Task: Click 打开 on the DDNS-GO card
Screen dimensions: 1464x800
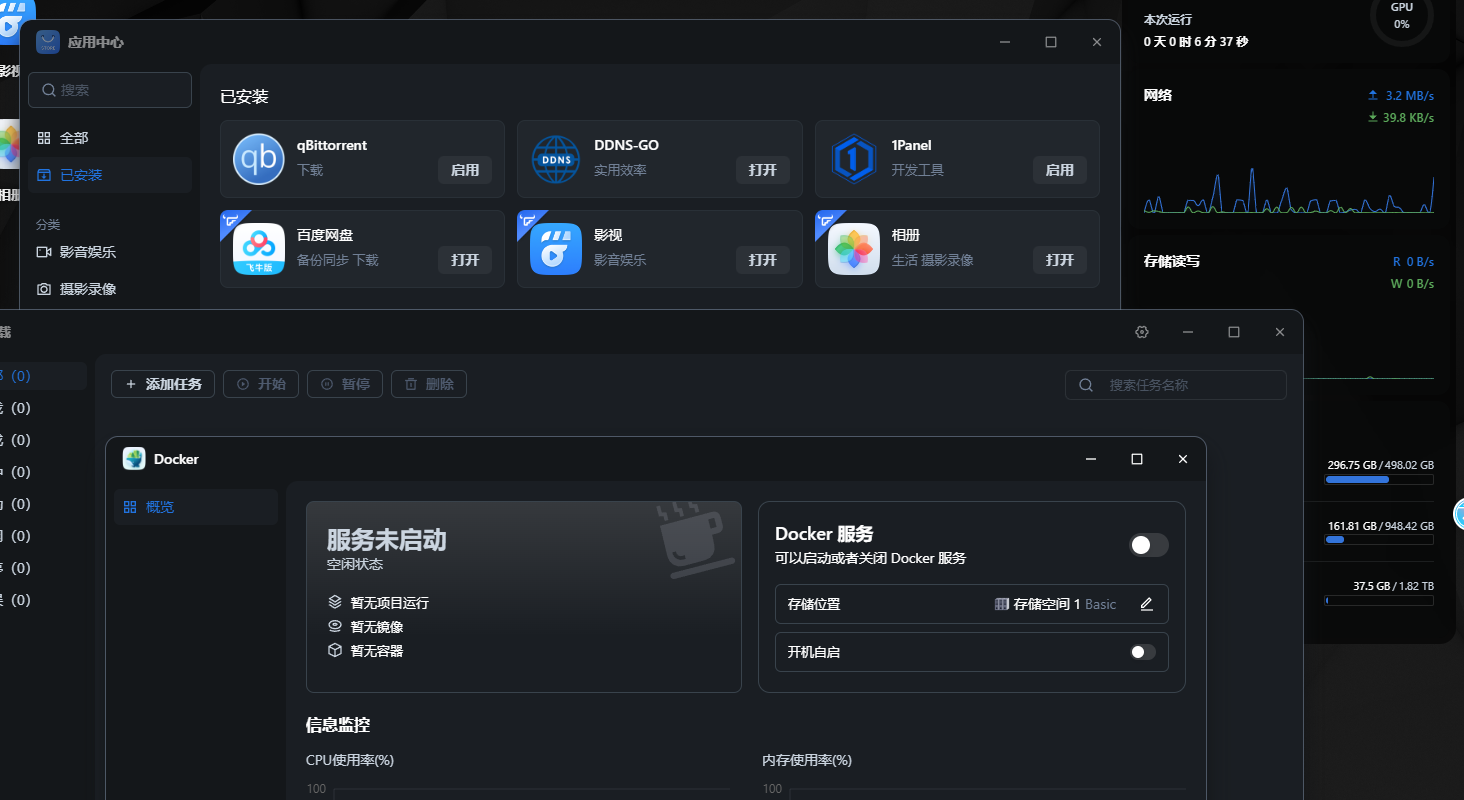Action: tap(763, 170)
